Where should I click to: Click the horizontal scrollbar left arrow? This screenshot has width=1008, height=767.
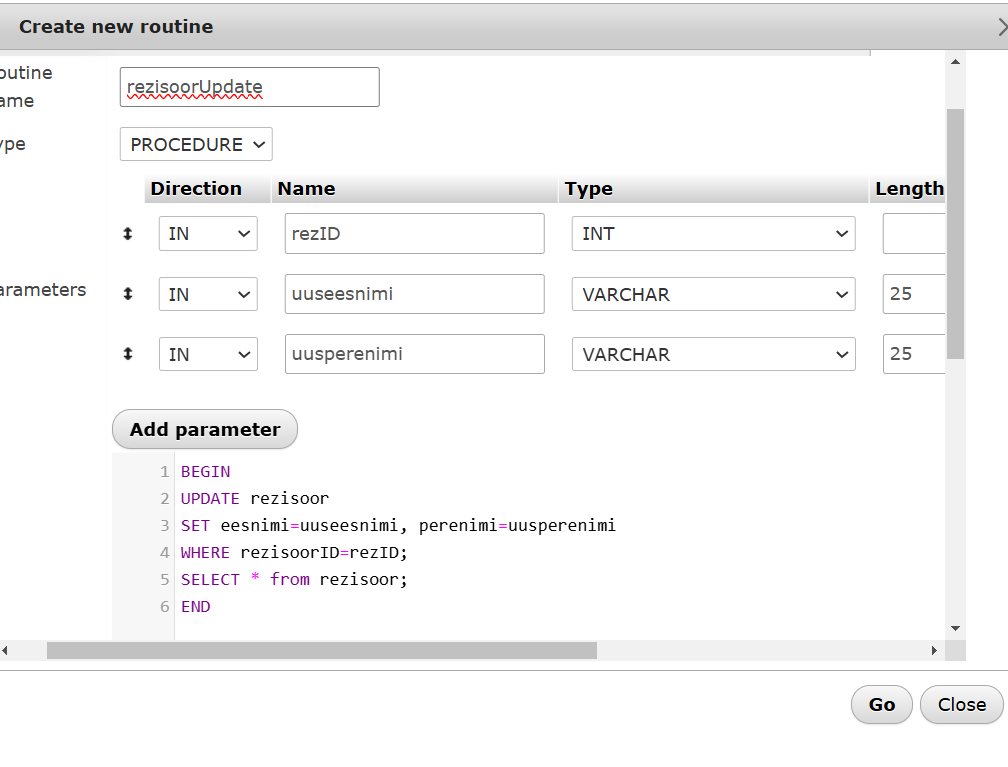click(x=5, y=650)
